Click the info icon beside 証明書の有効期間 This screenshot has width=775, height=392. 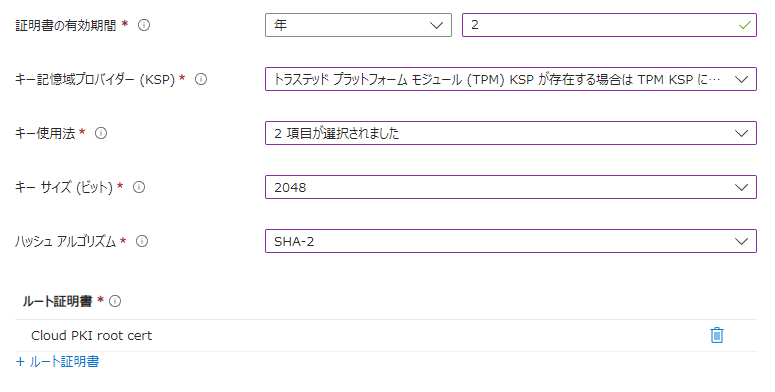coord(144,25)
